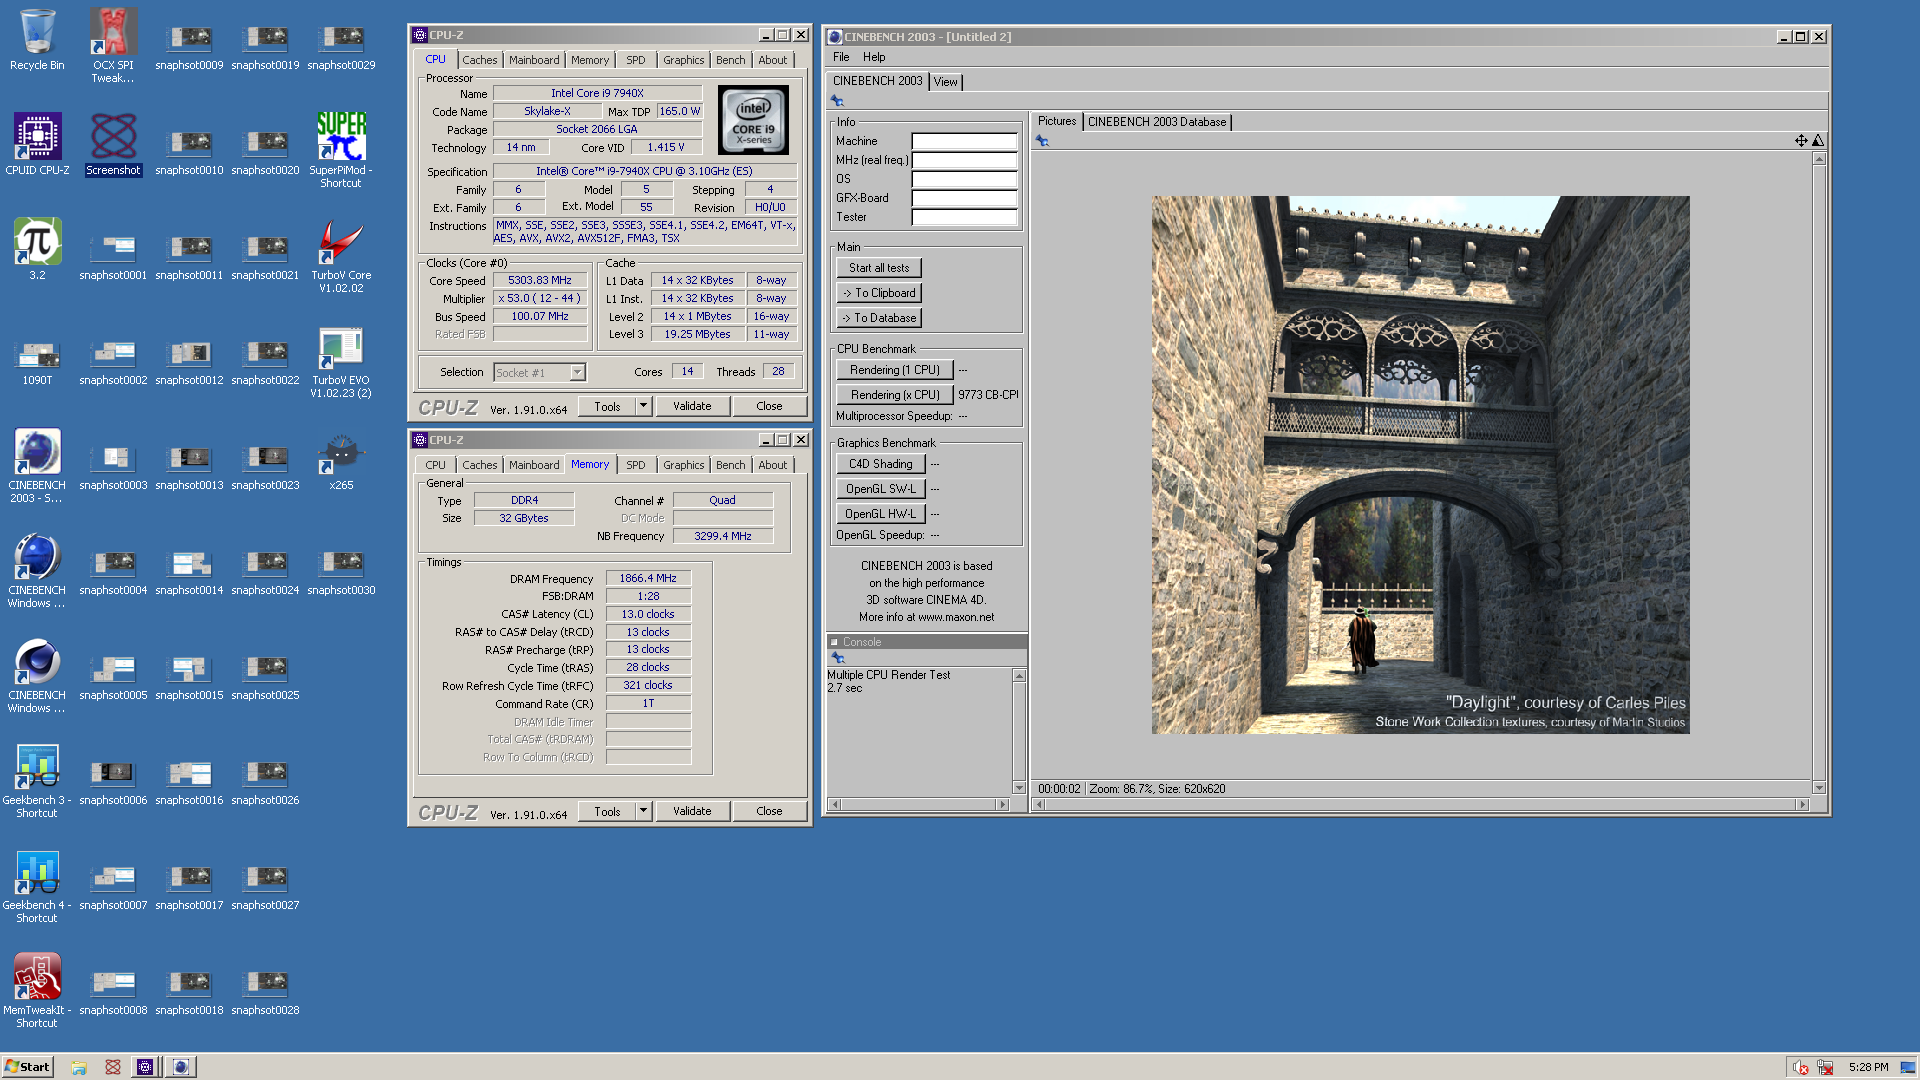Open the File menu in CINEBENCH
The height and width of the screenshot is (1080, 1920).
point(841,57)
